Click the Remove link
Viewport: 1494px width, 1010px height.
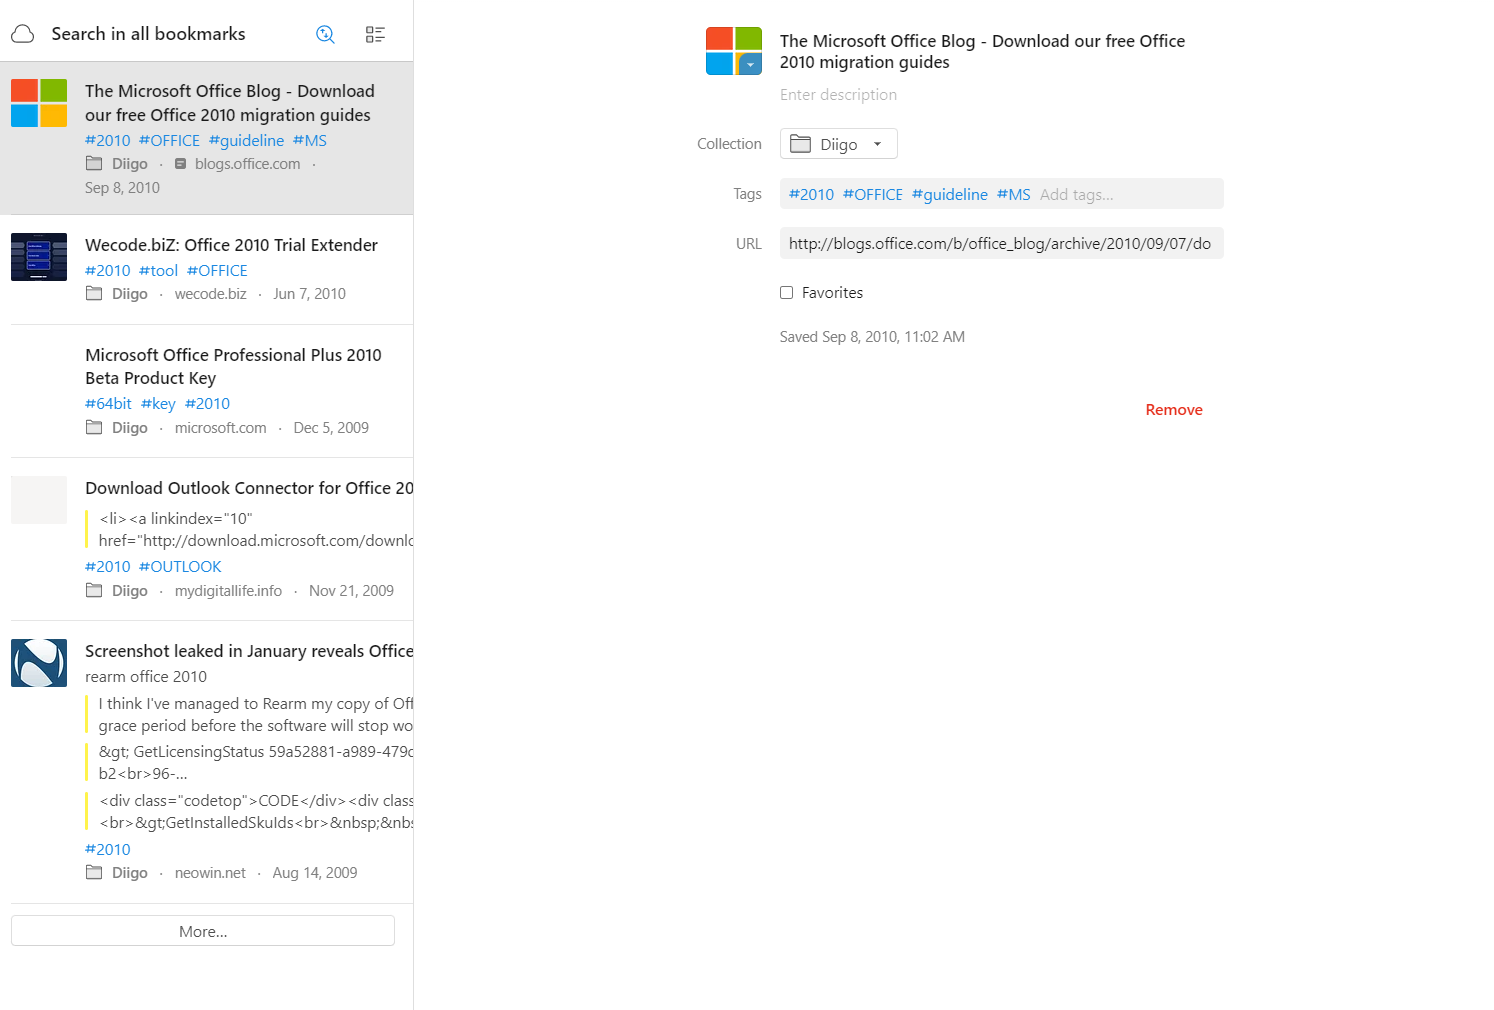1174,410
